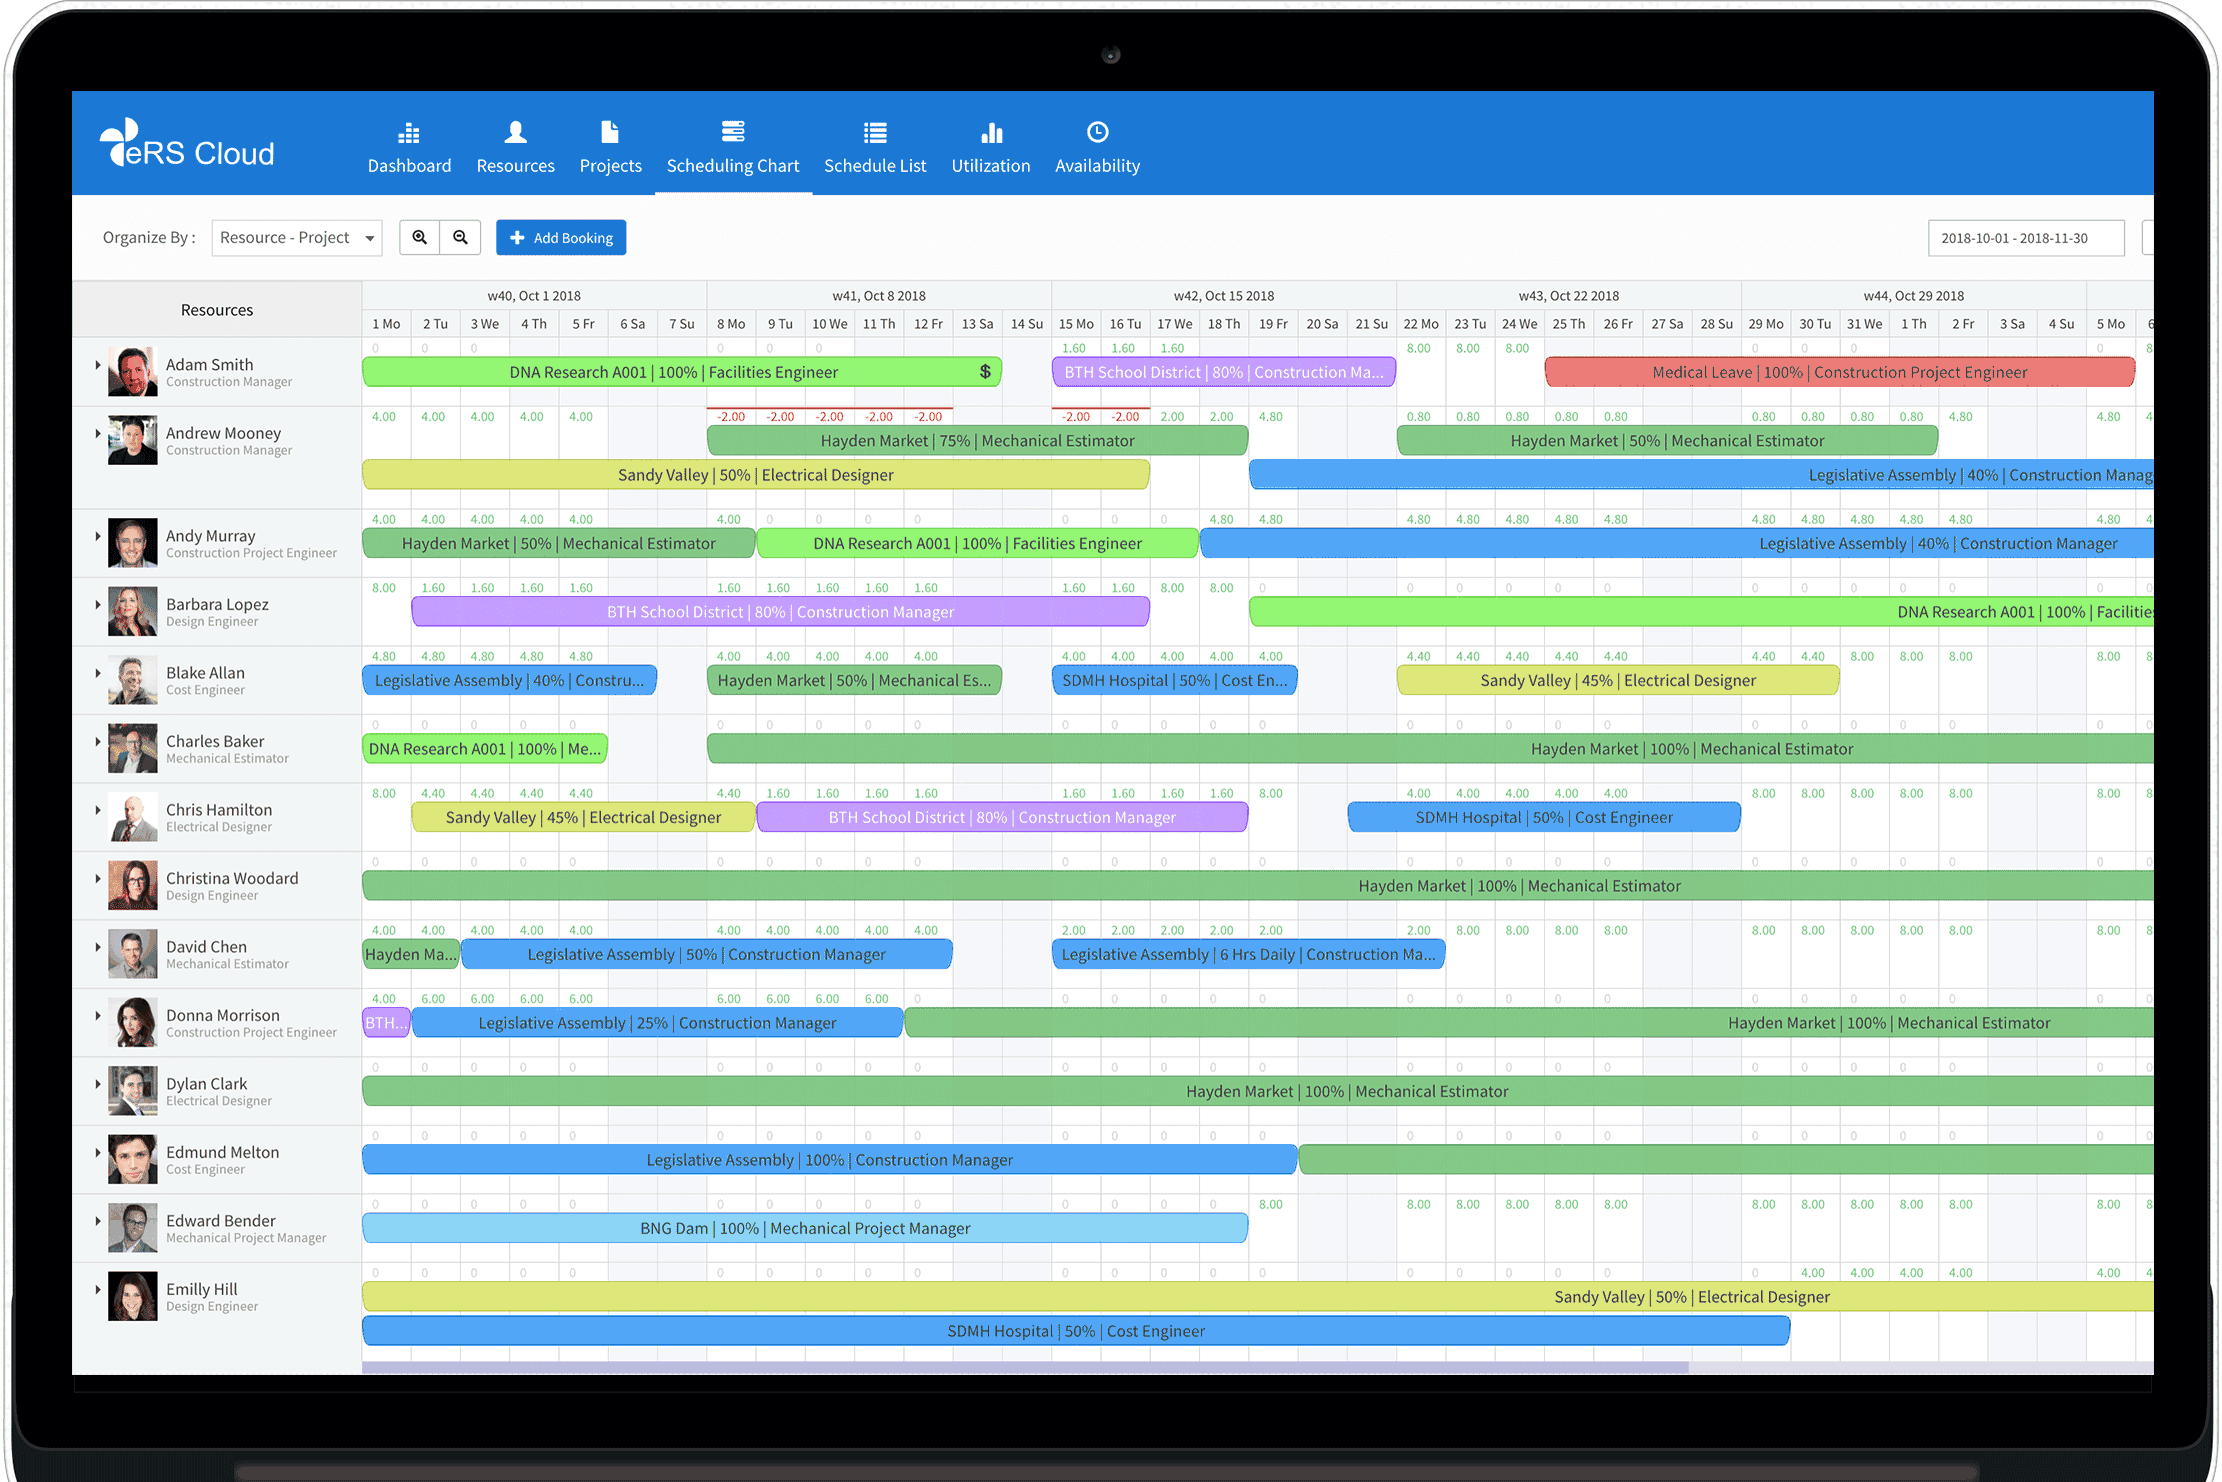Viewport: 2222px width, 1482px height.
Task: Expand Donna Morrison's row
Action: (x=98, y=1015)
